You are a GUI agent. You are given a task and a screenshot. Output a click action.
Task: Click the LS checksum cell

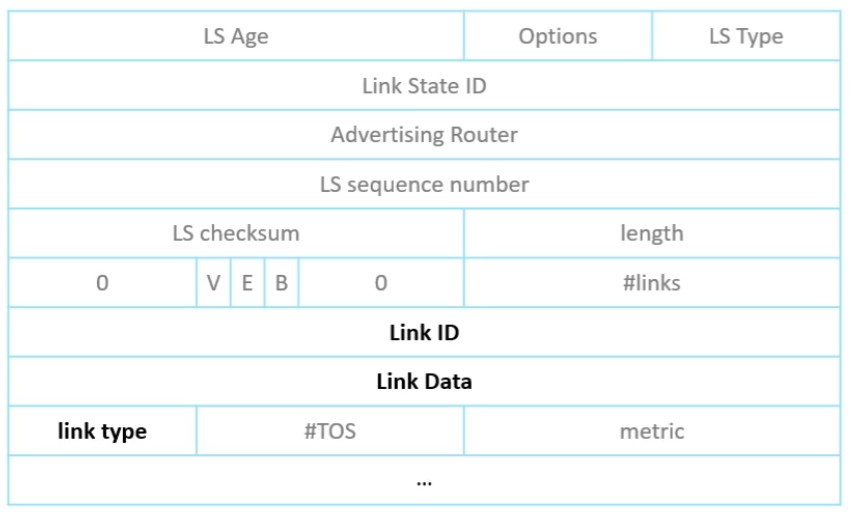point(236,234)
